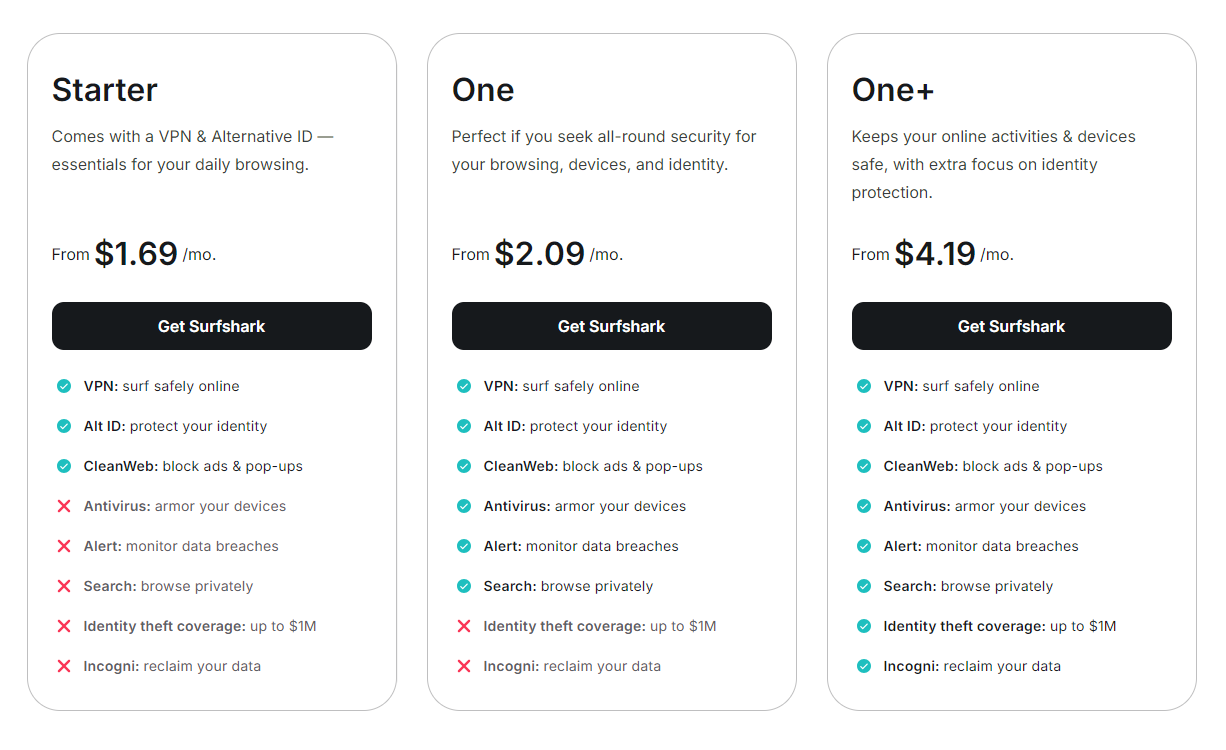Click the $1.69 price in Starter plan

pyautogui.click(x=136, y=253)
